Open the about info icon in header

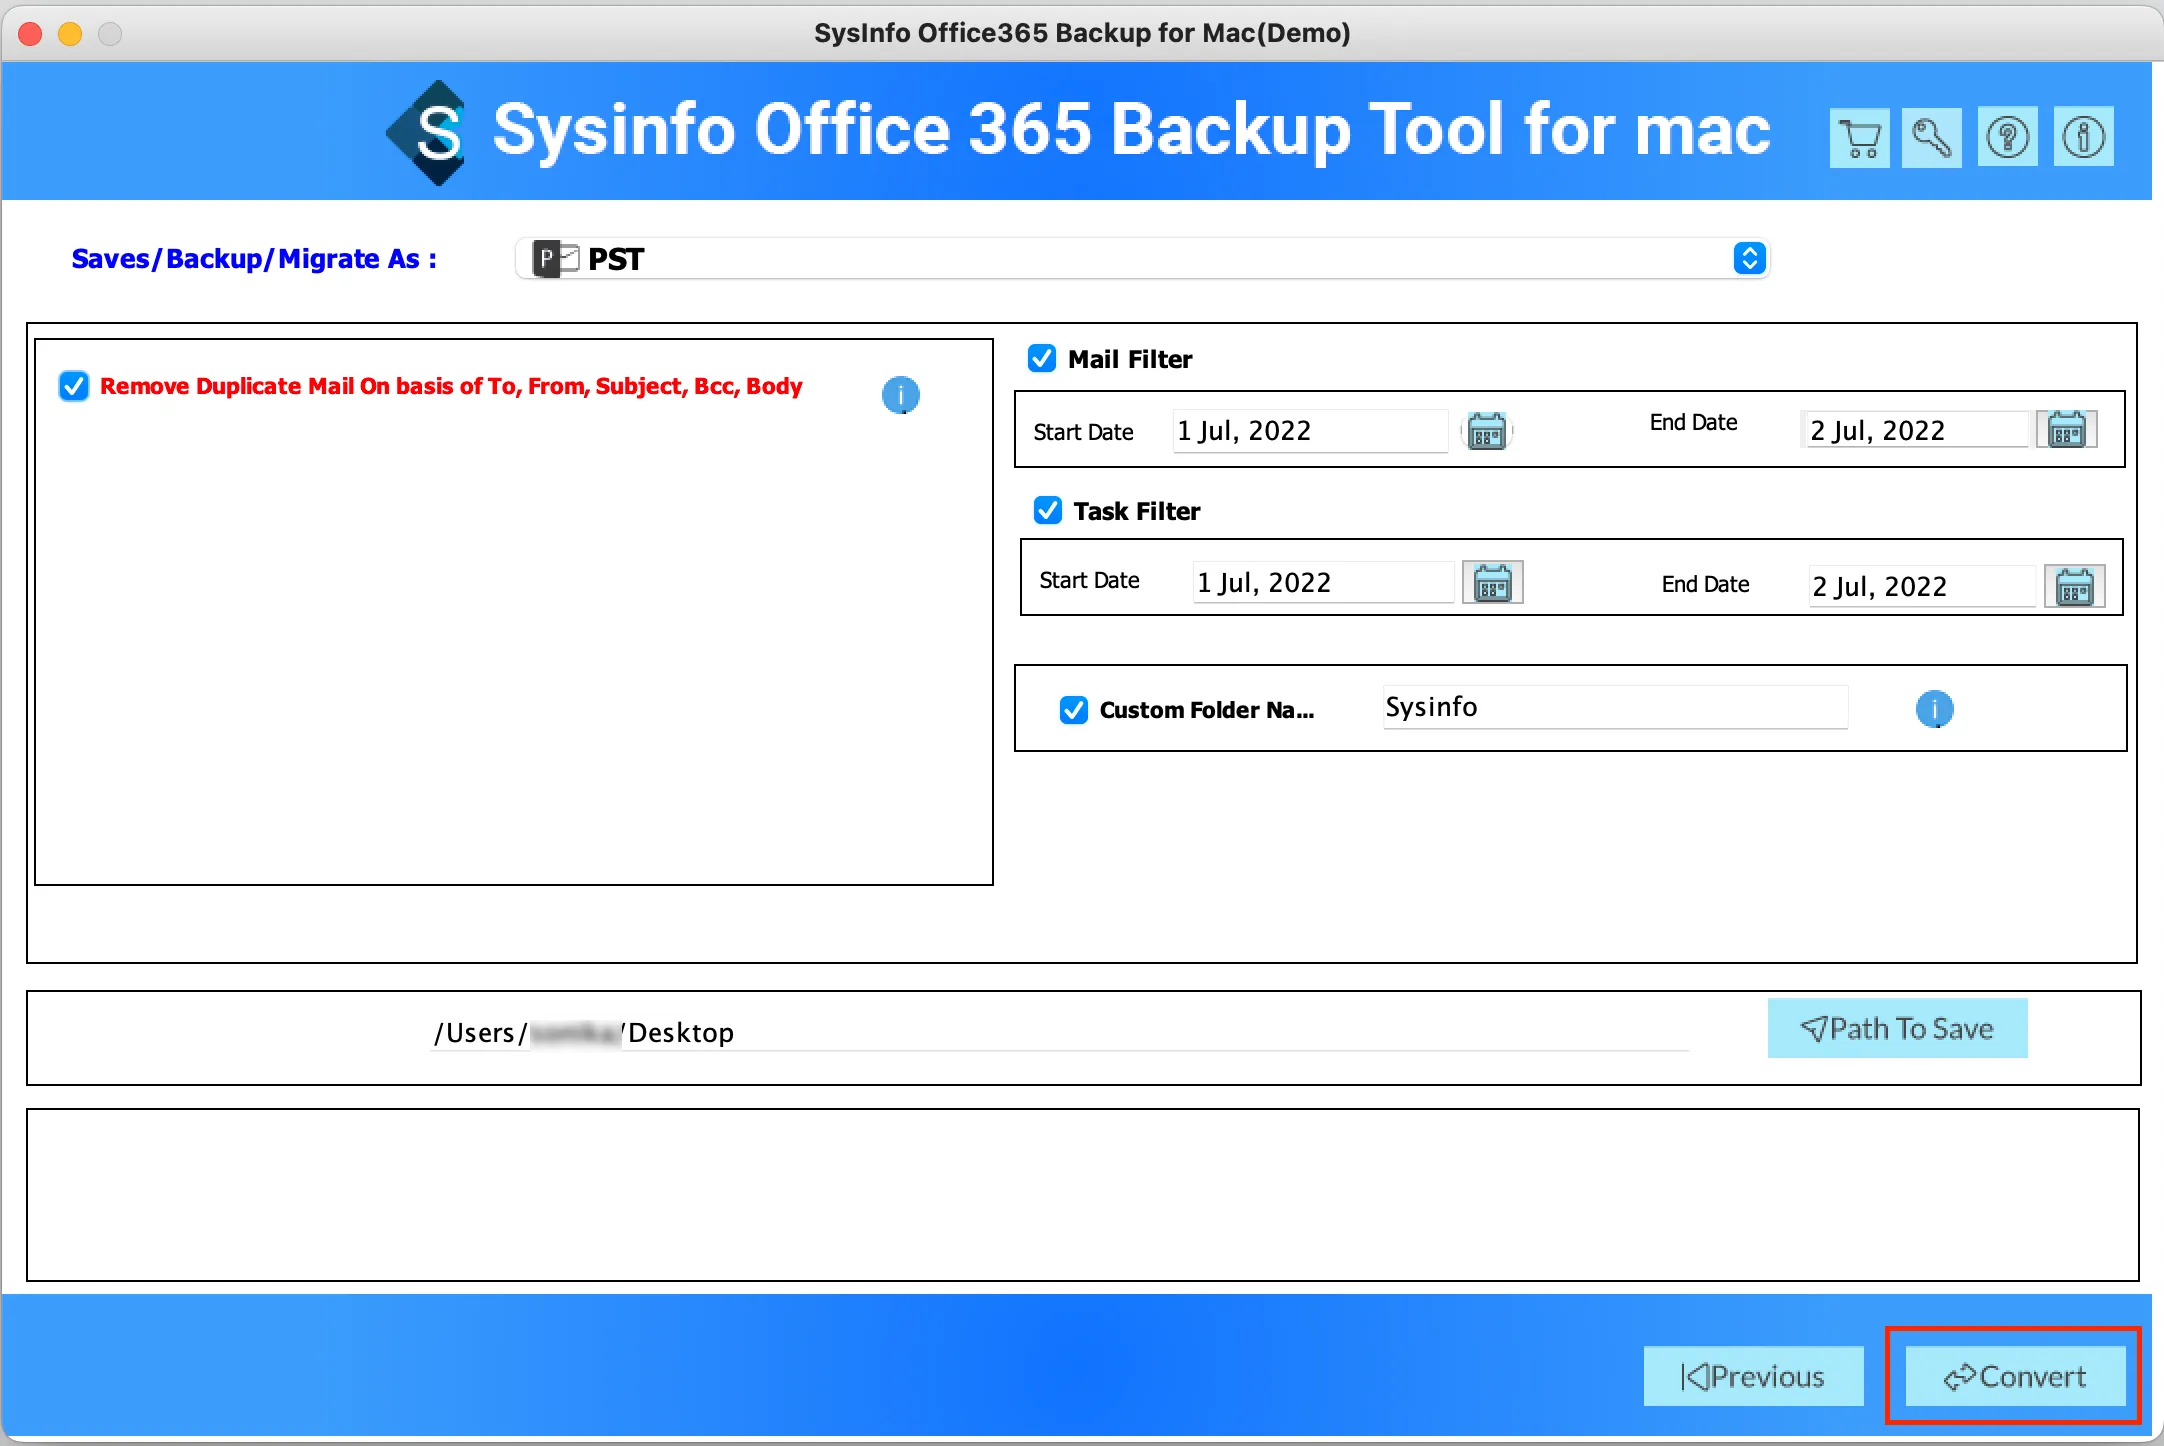pyautogui.click(x=2083, y=138)
